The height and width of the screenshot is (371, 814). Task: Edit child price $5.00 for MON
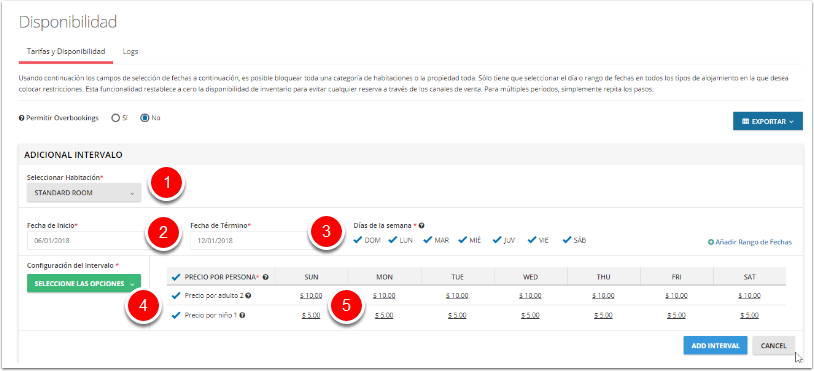coord(384,315)
